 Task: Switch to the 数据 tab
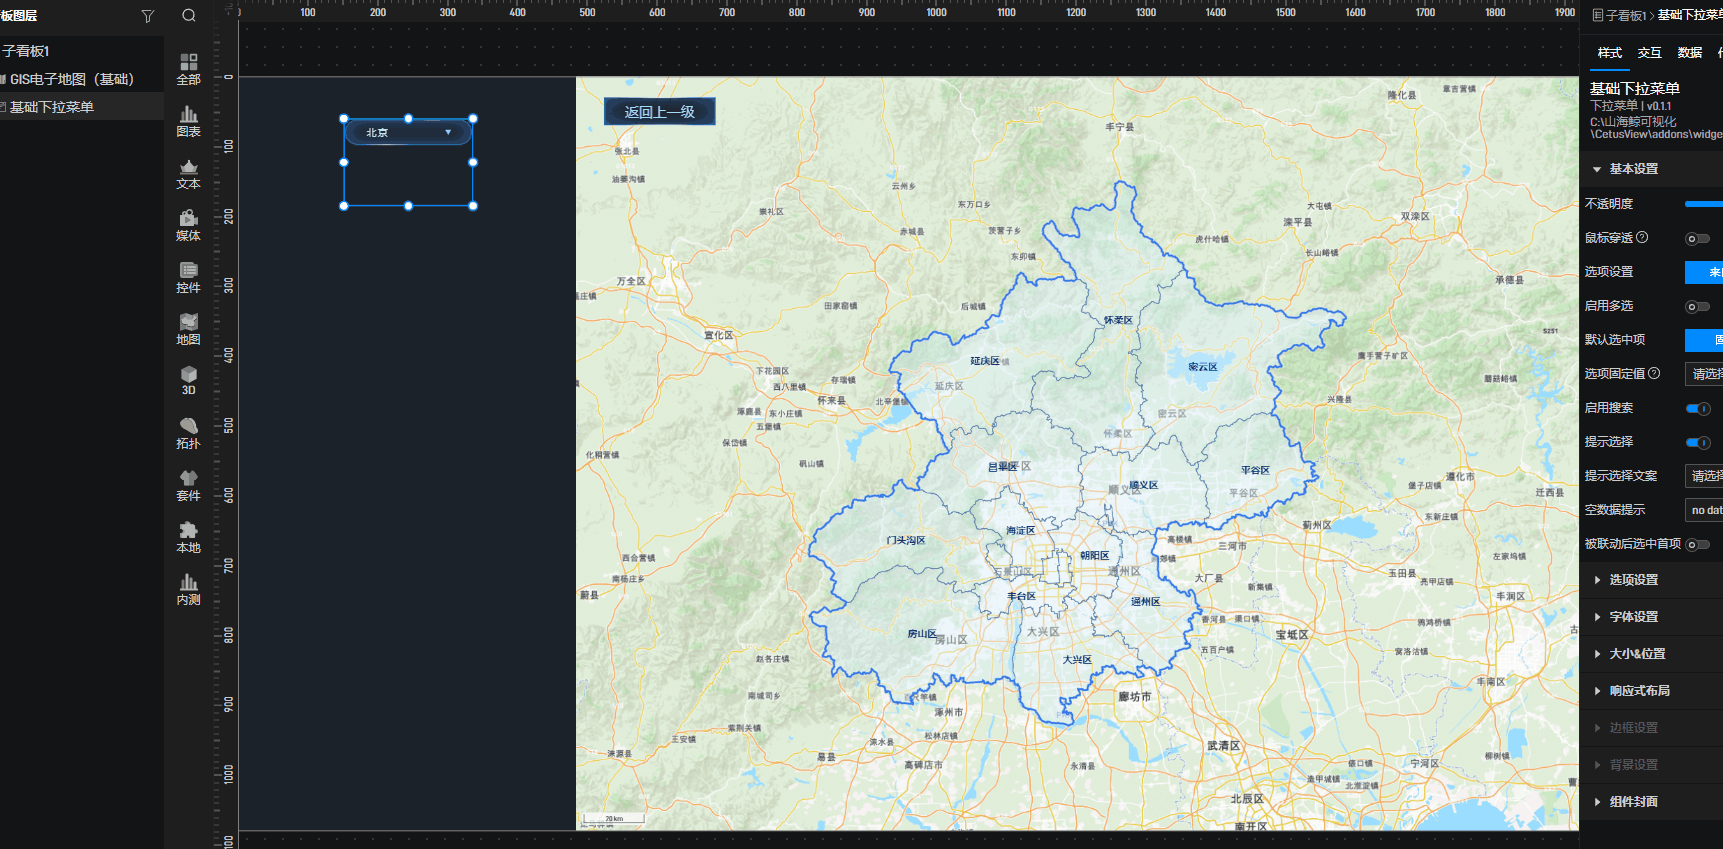(1689, 53)
